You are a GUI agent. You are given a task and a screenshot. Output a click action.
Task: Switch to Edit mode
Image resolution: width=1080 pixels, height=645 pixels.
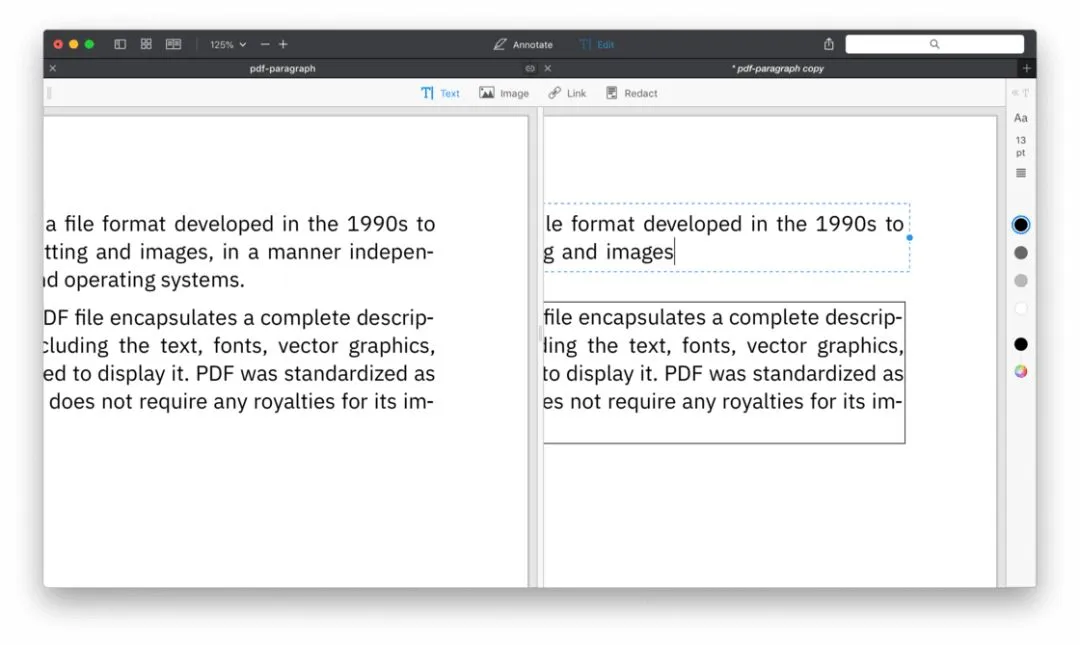(597, 44)
